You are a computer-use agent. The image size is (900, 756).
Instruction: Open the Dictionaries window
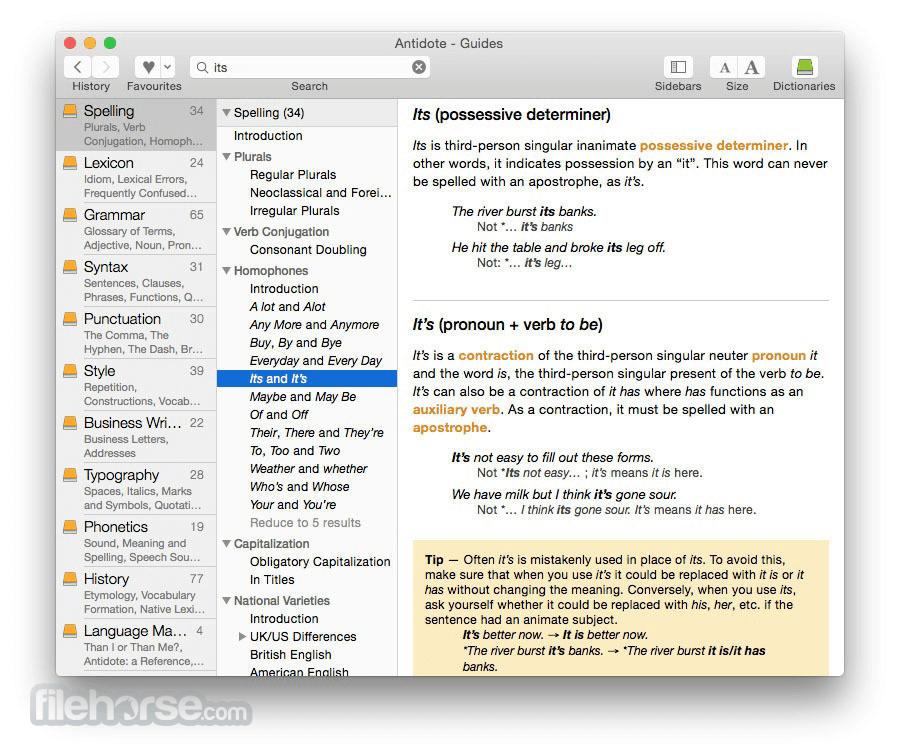(x=805, y=67)
